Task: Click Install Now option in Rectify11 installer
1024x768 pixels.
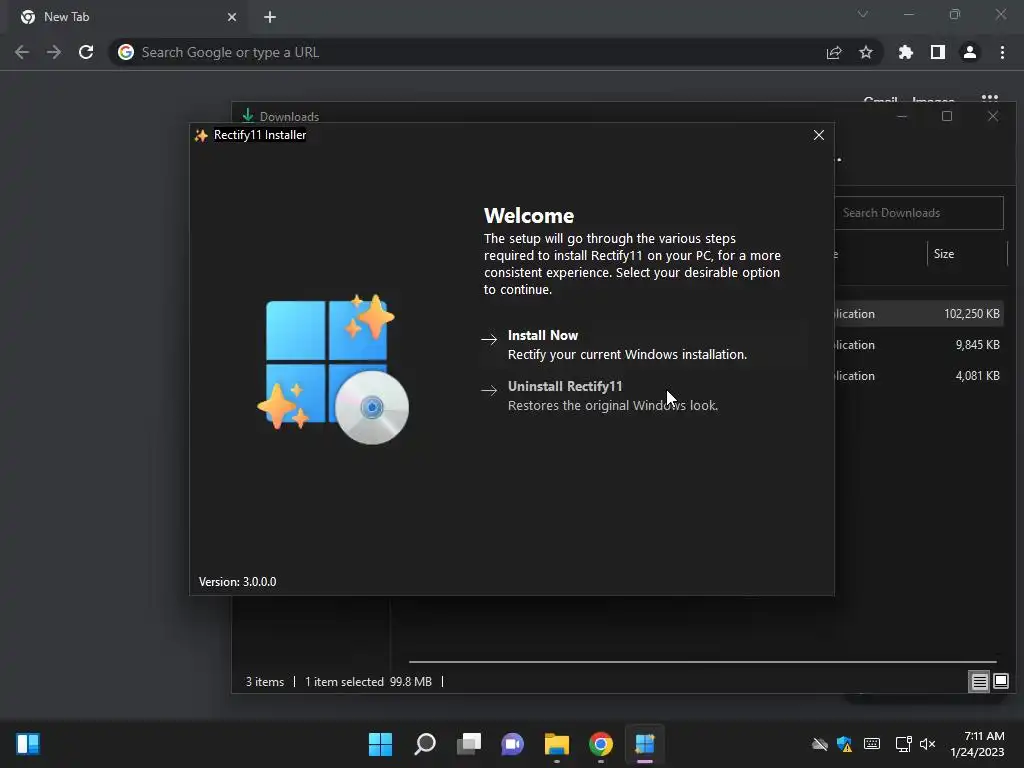Action: [x=643, y=345]
